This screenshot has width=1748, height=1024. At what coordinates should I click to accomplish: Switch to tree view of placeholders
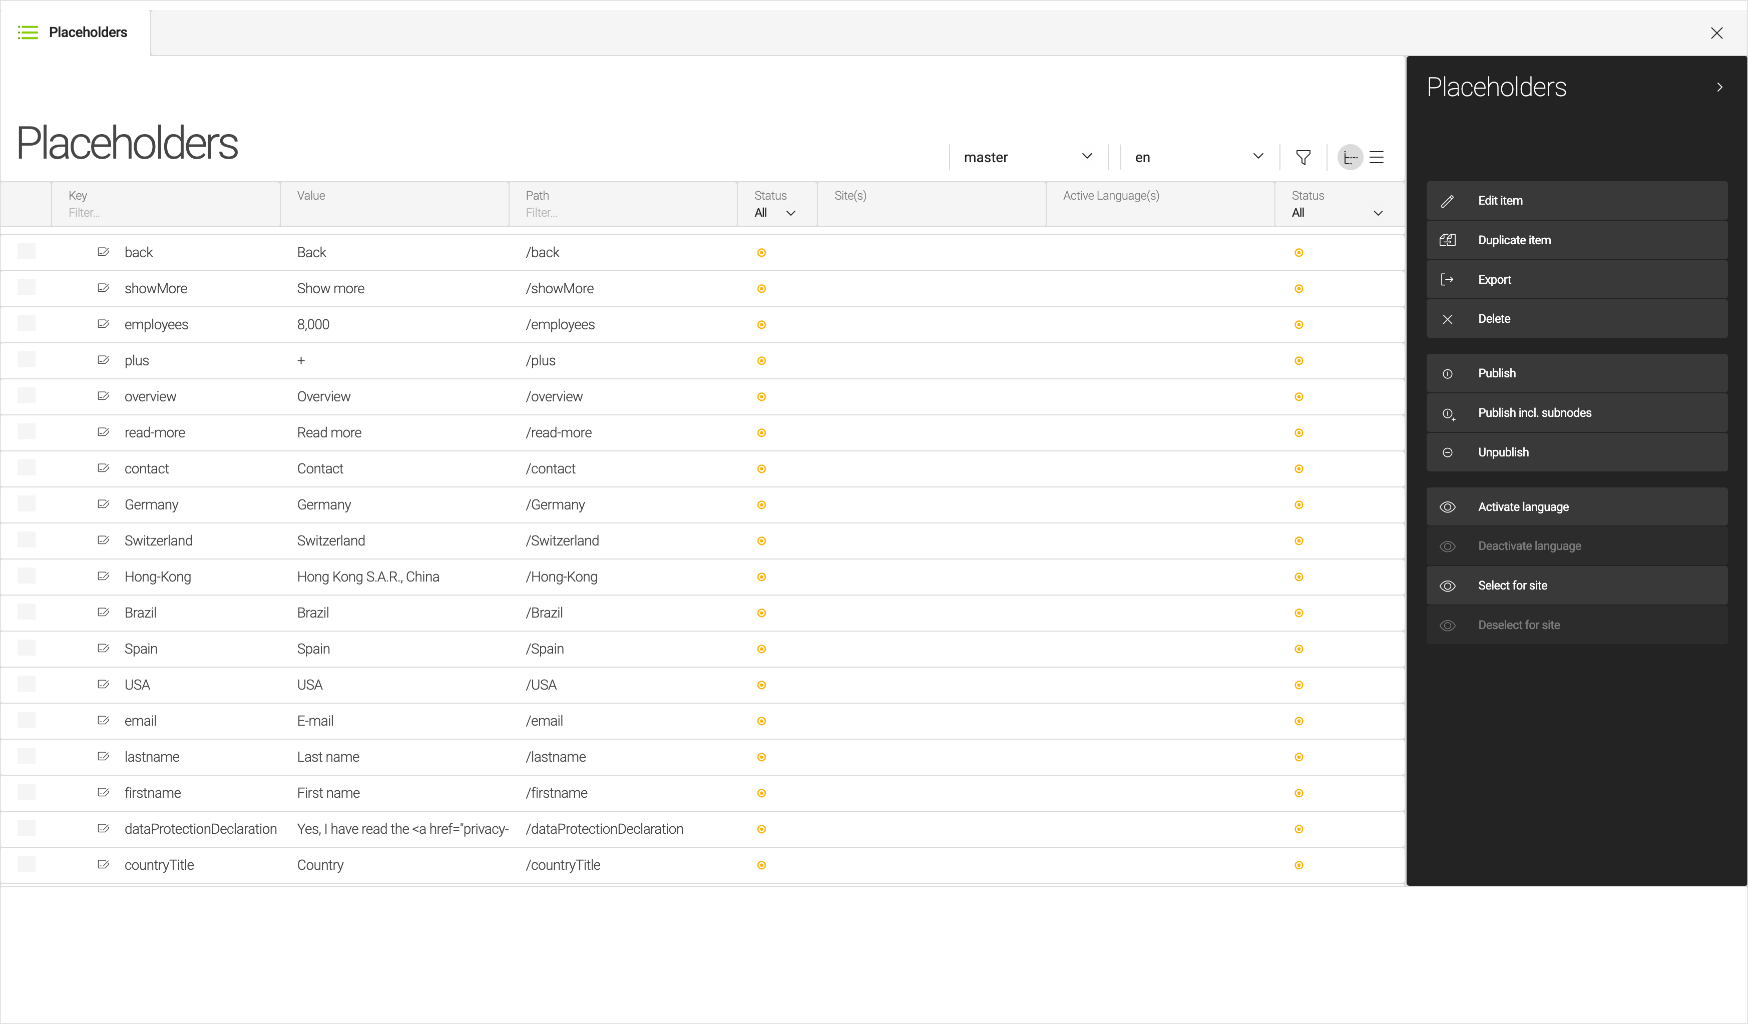point(1350,157)
